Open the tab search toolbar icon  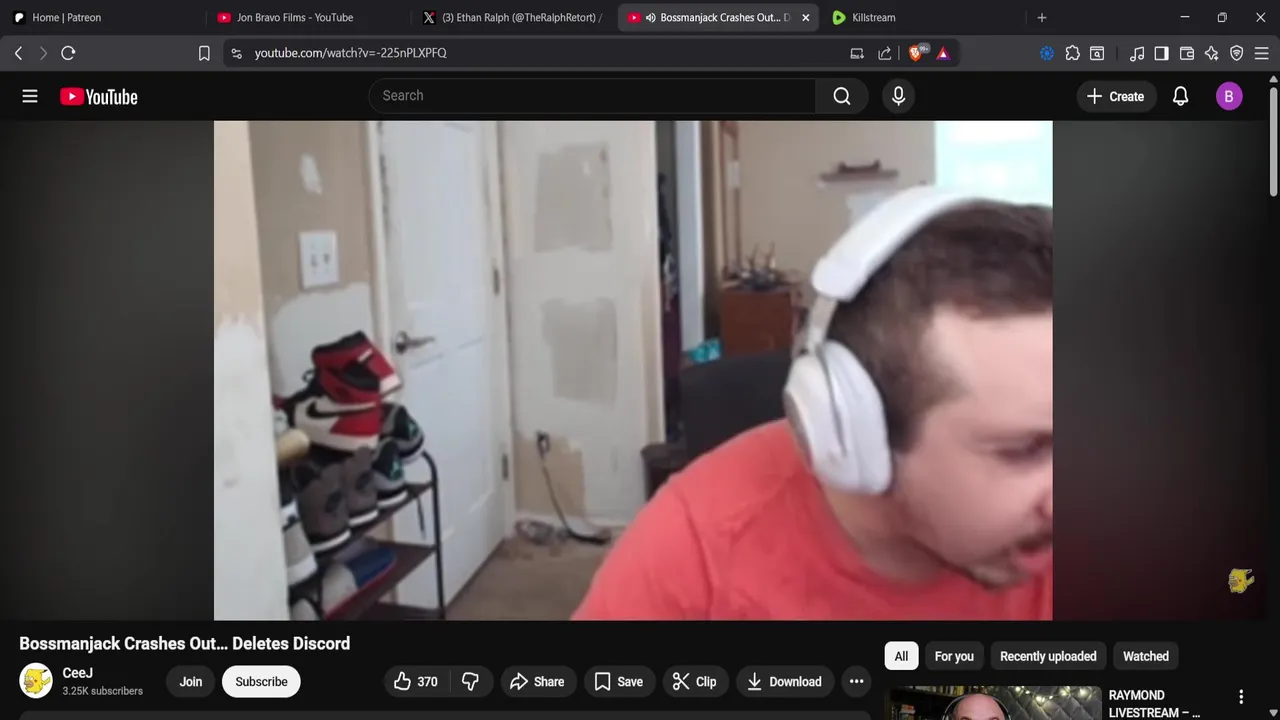(1097, 53)
